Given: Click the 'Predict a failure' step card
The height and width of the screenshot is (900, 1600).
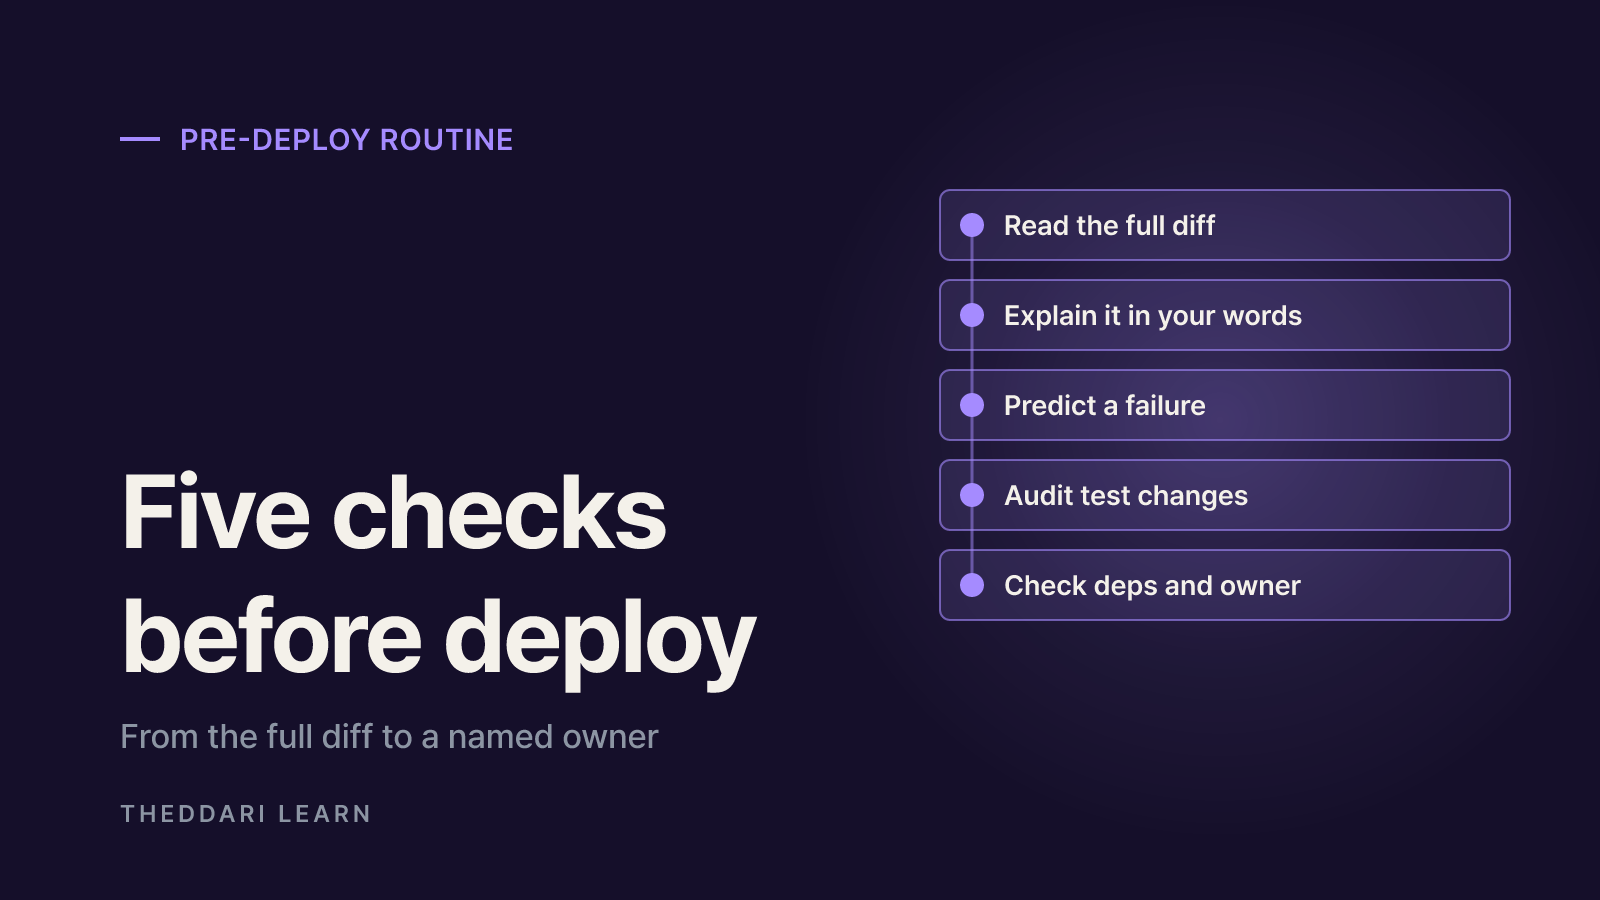Looking at the screenshot, I should 1225,405.
